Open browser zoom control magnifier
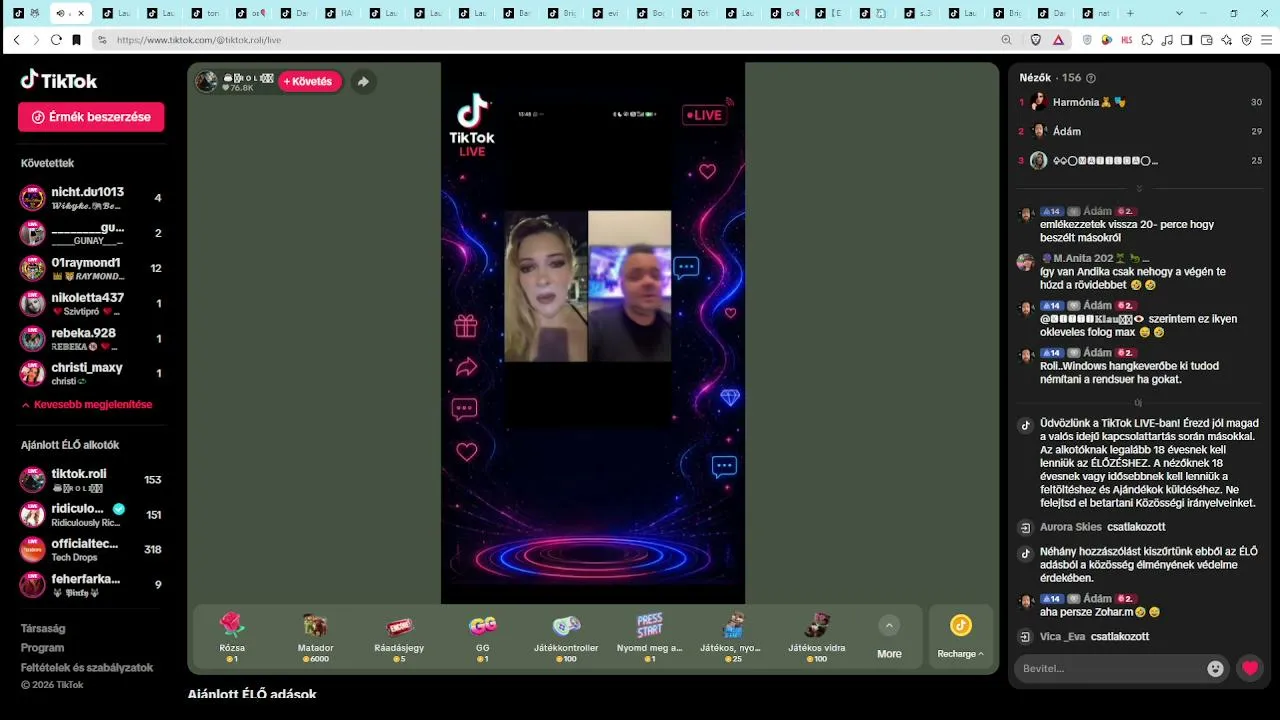 (1006, 40)
